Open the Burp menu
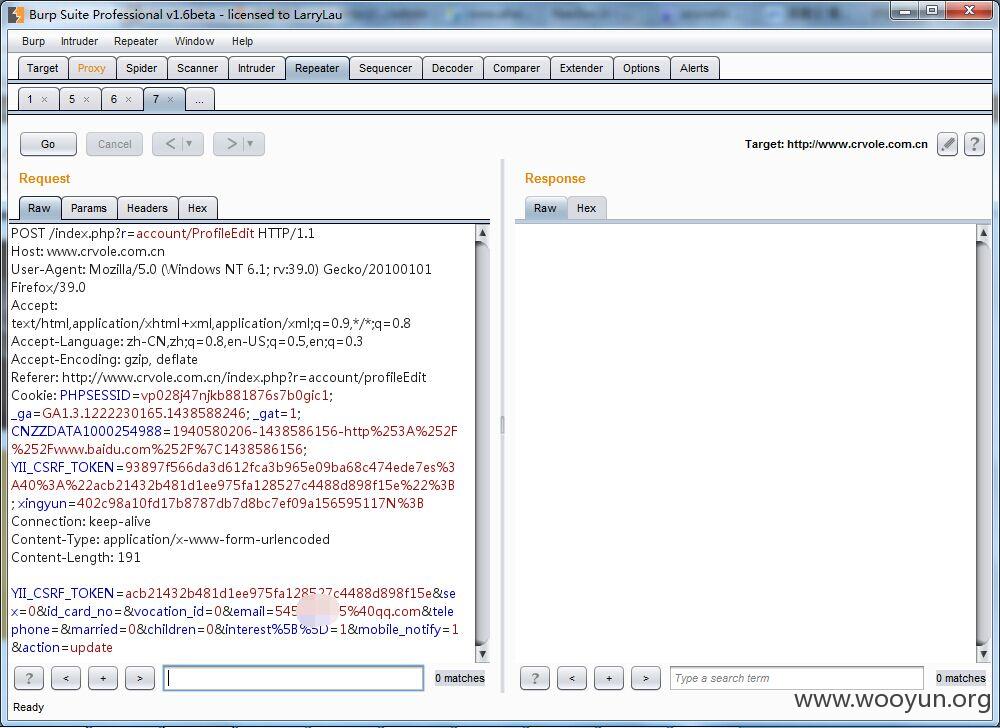The height and width of the screenshot is (728, 1000). coord(33,41)
